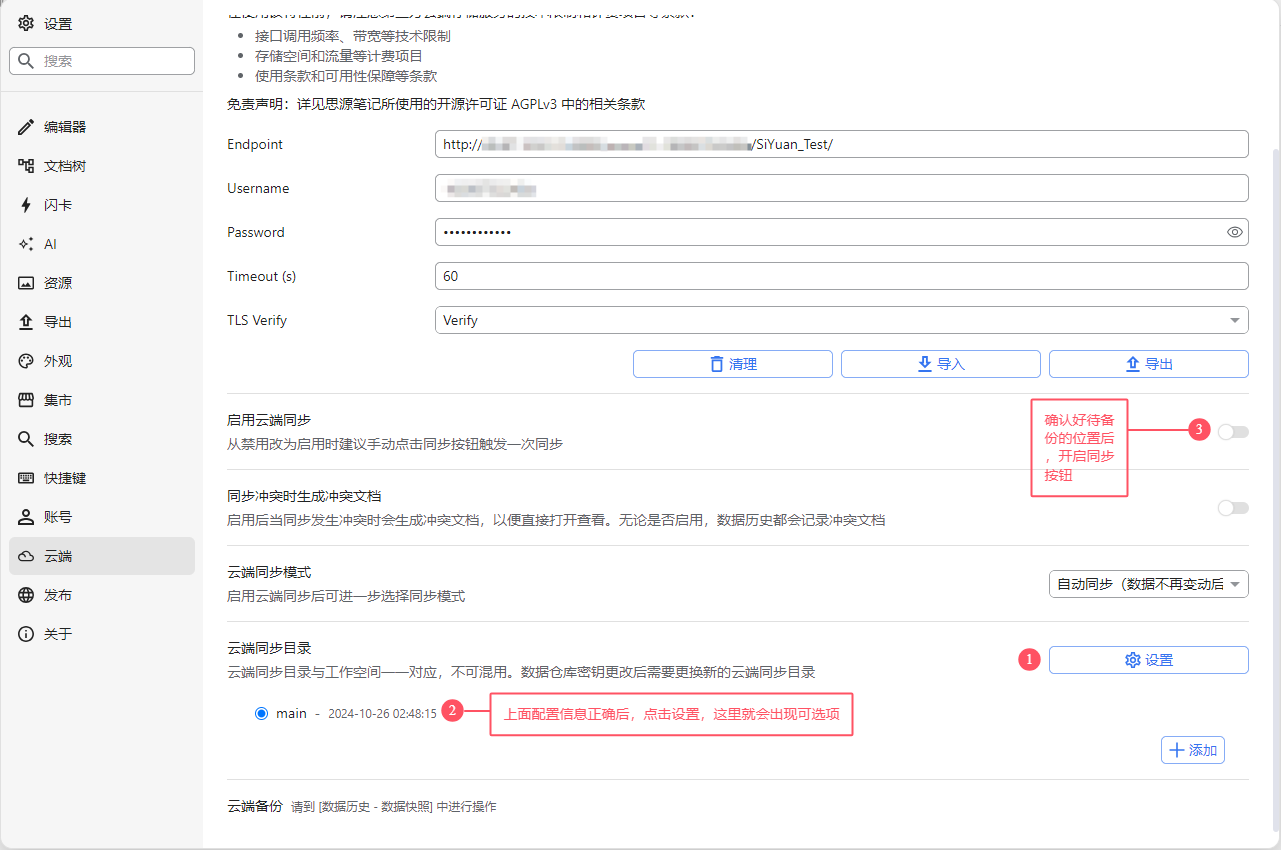Expand the 云端同步模式 dropdown
This screenshot has width=1281, height=850.
pyautogui.click(x=1148, y=584)
